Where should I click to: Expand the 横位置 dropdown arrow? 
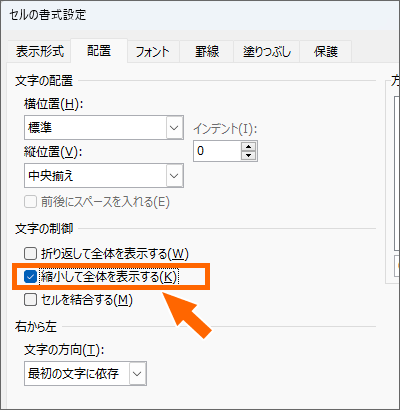click(174, 128)
